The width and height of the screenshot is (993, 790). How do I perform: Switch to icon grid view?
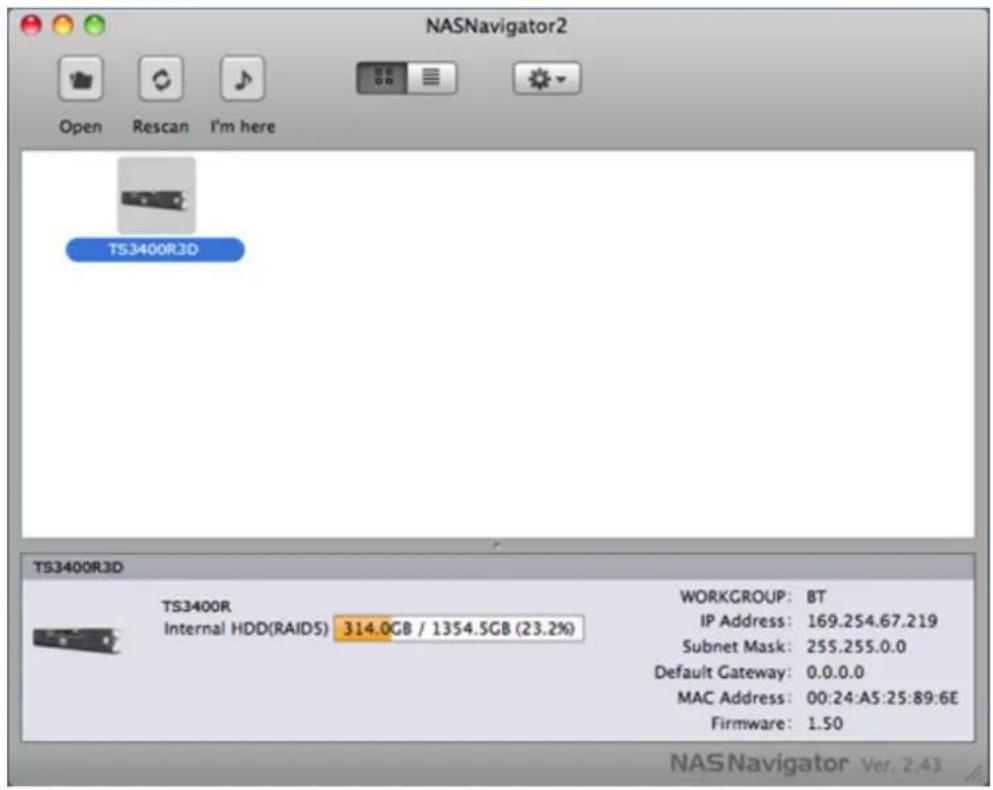tap(382, 78)
